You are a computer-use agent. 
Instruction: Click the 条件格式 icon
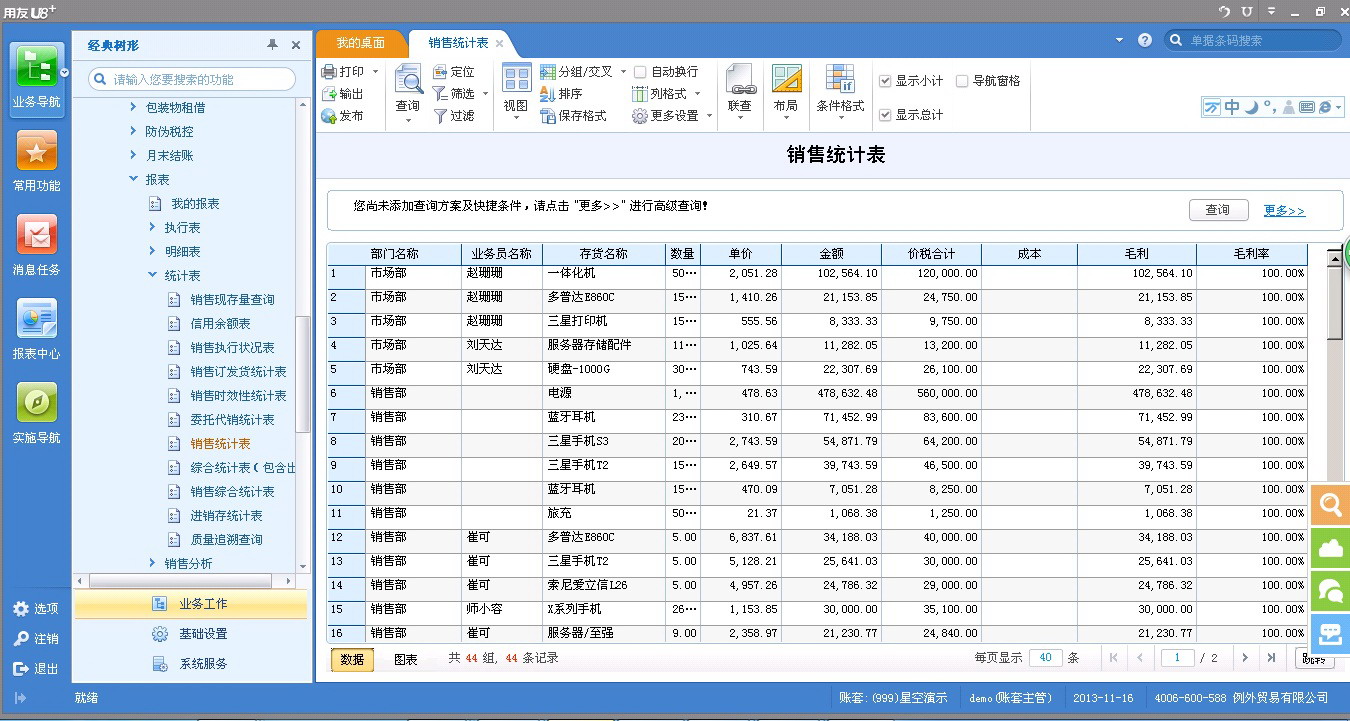click(840, 80)
